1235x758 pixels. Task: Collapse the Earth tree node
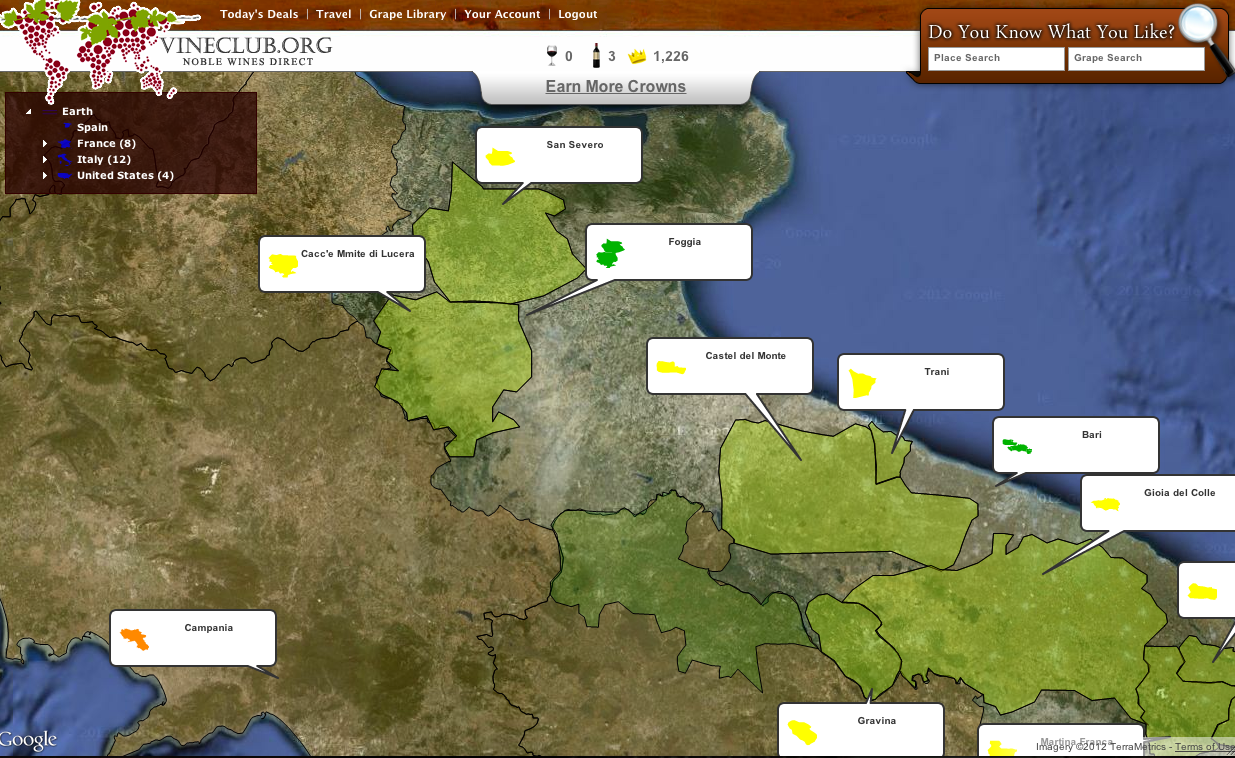29,112
